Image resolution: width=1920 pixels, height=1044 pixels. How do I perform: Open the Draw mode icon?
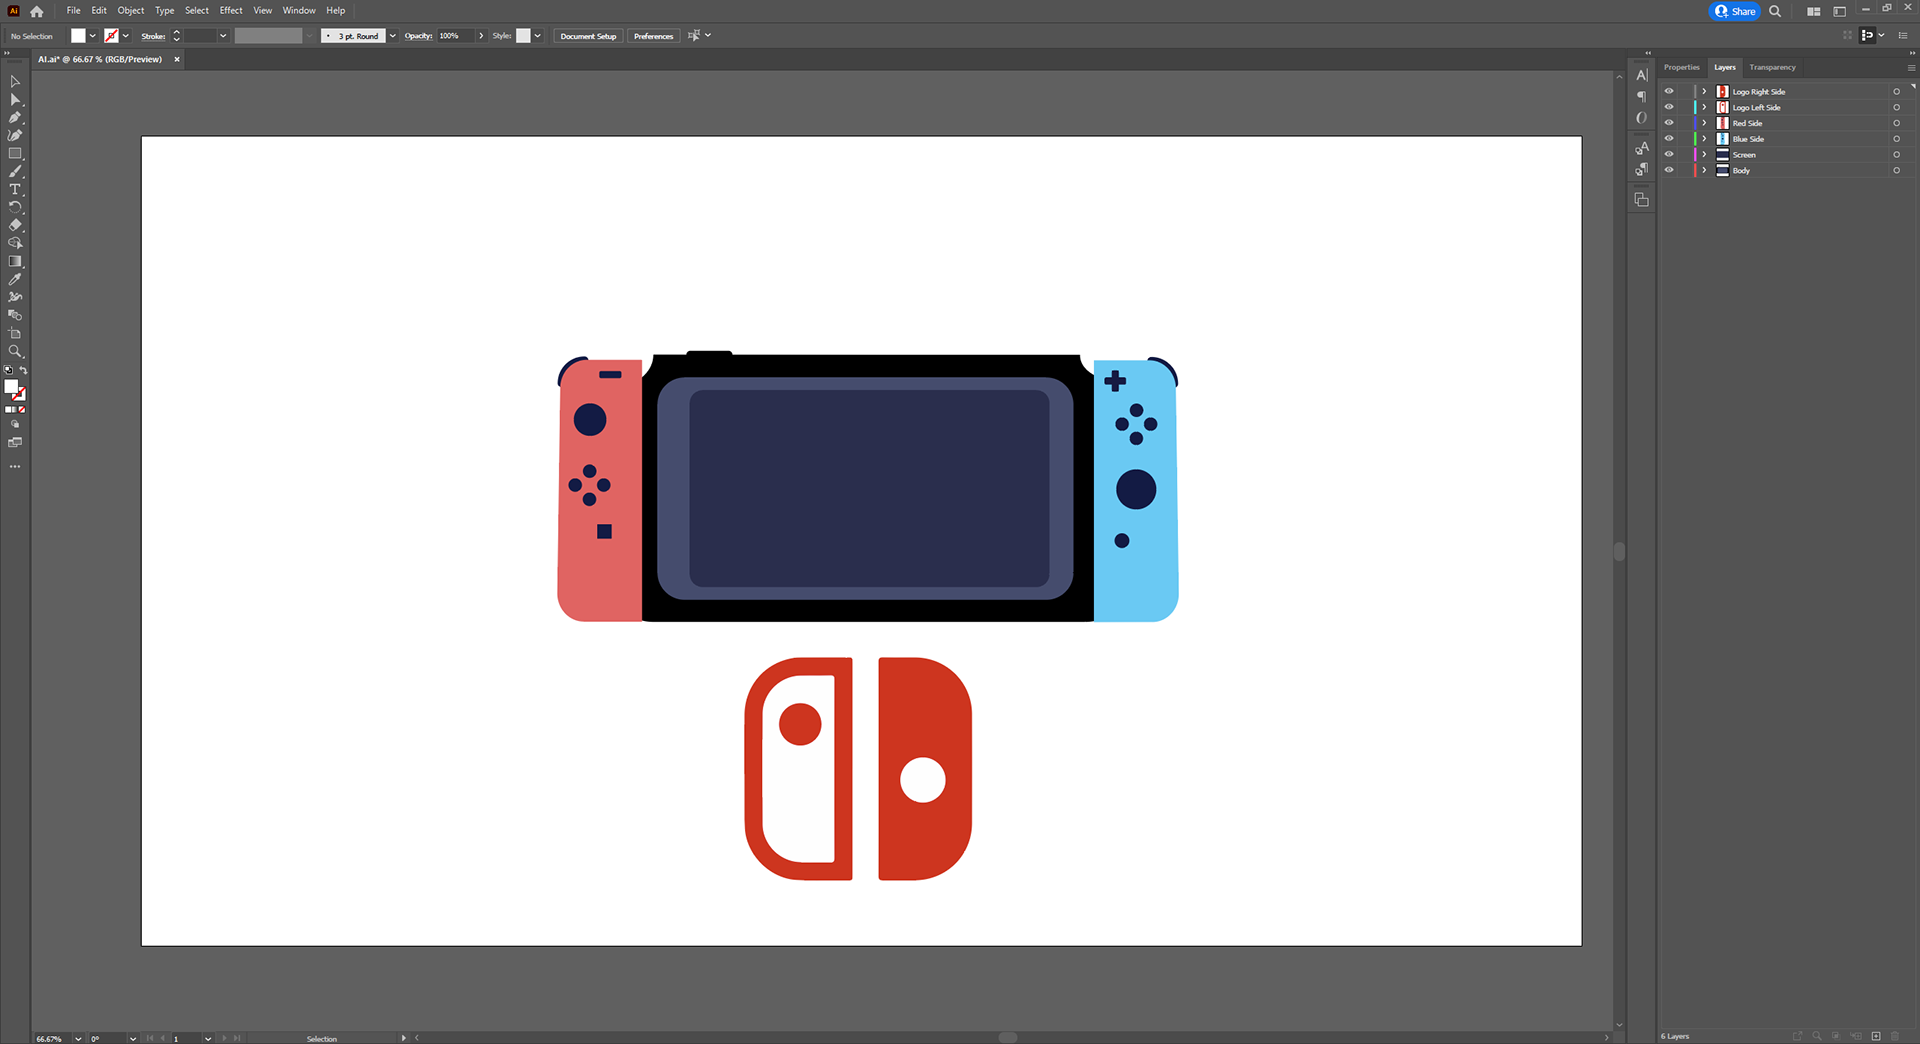[x=15, y=425]
